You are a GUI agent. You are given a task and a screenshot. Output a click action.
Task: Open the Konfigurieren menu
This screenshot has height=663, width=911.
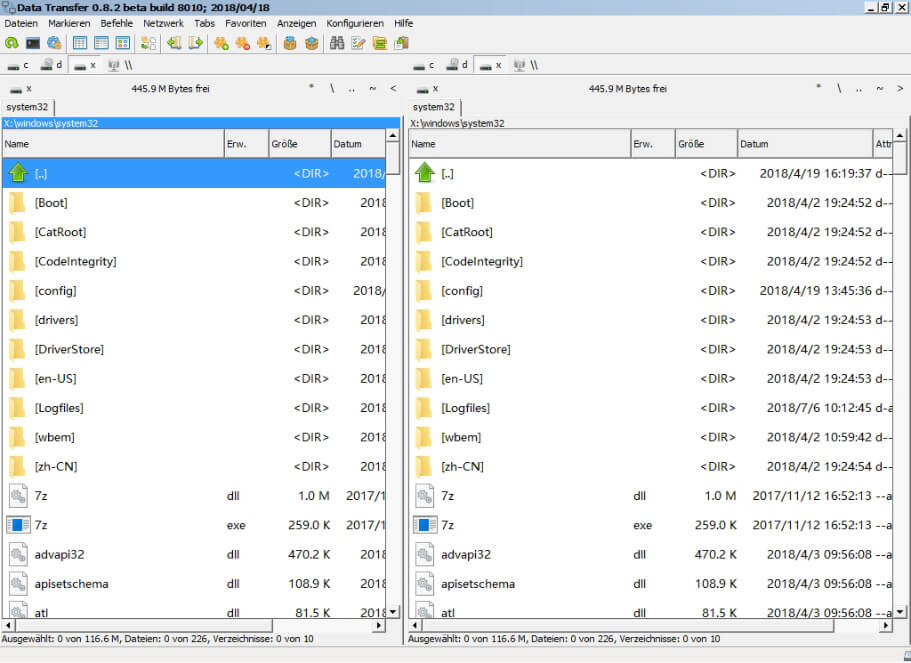tap(355, 23)
